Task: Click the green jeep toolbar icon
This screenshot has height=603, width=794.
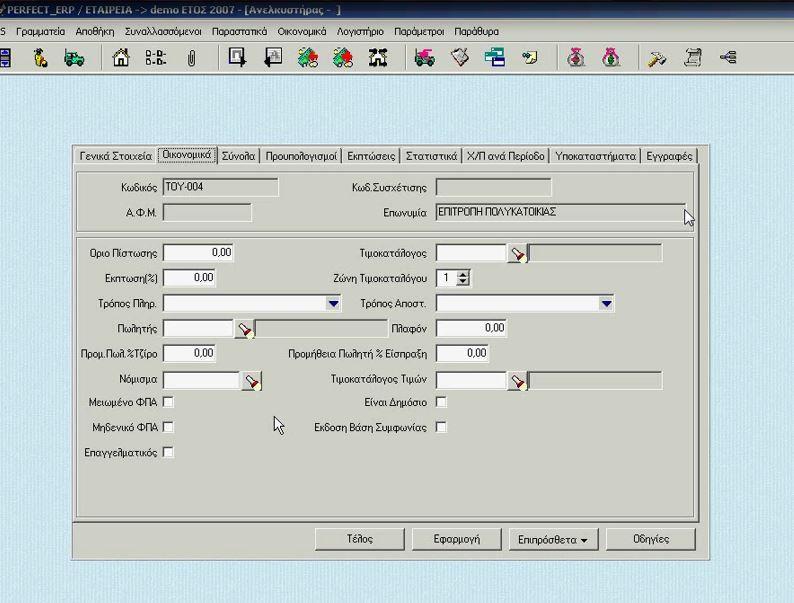Action: (74, 58)
